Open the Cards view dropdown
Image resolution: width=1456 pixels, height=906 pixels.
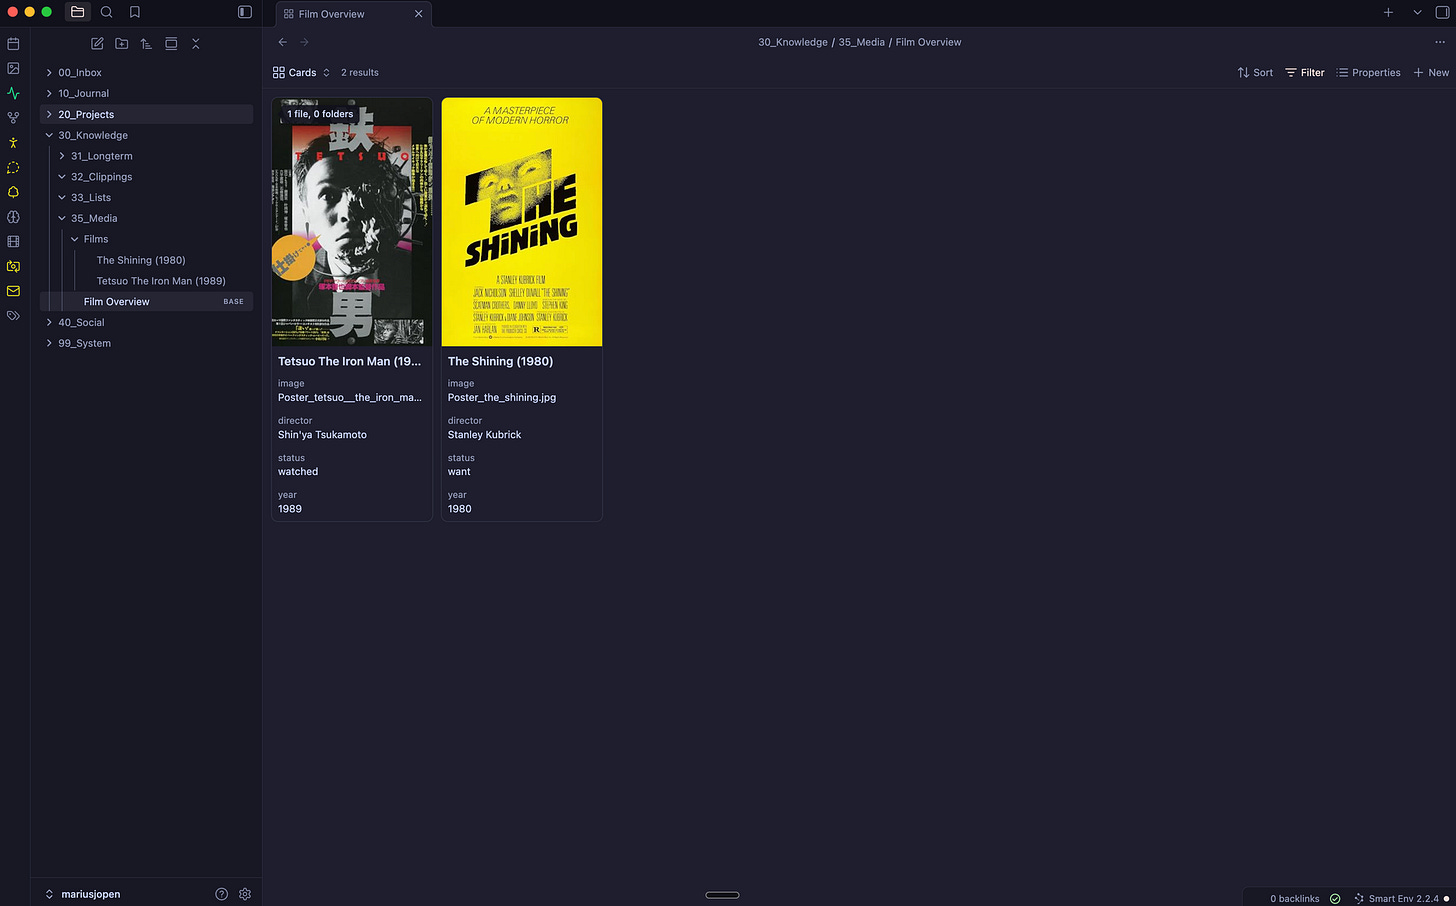click(301, 73)
